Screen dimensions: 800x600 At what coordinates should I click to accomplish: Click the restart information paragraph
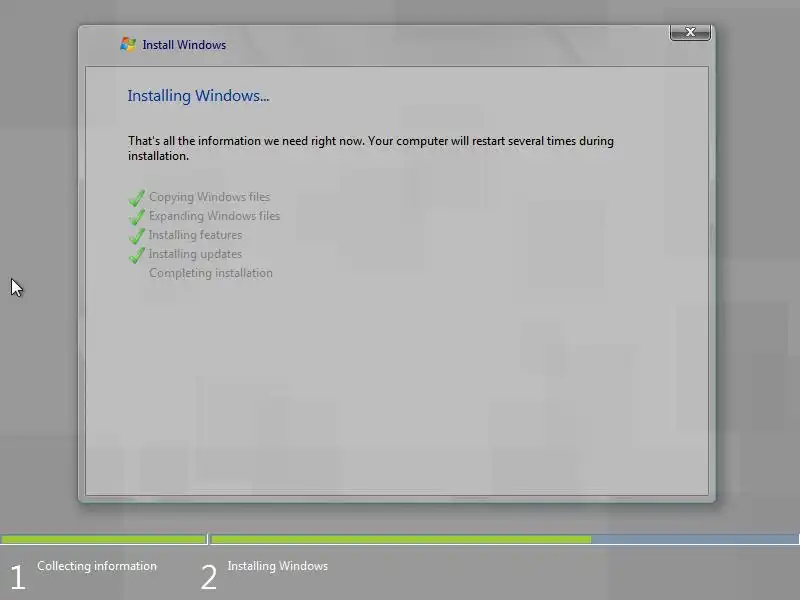pos(371,148)
